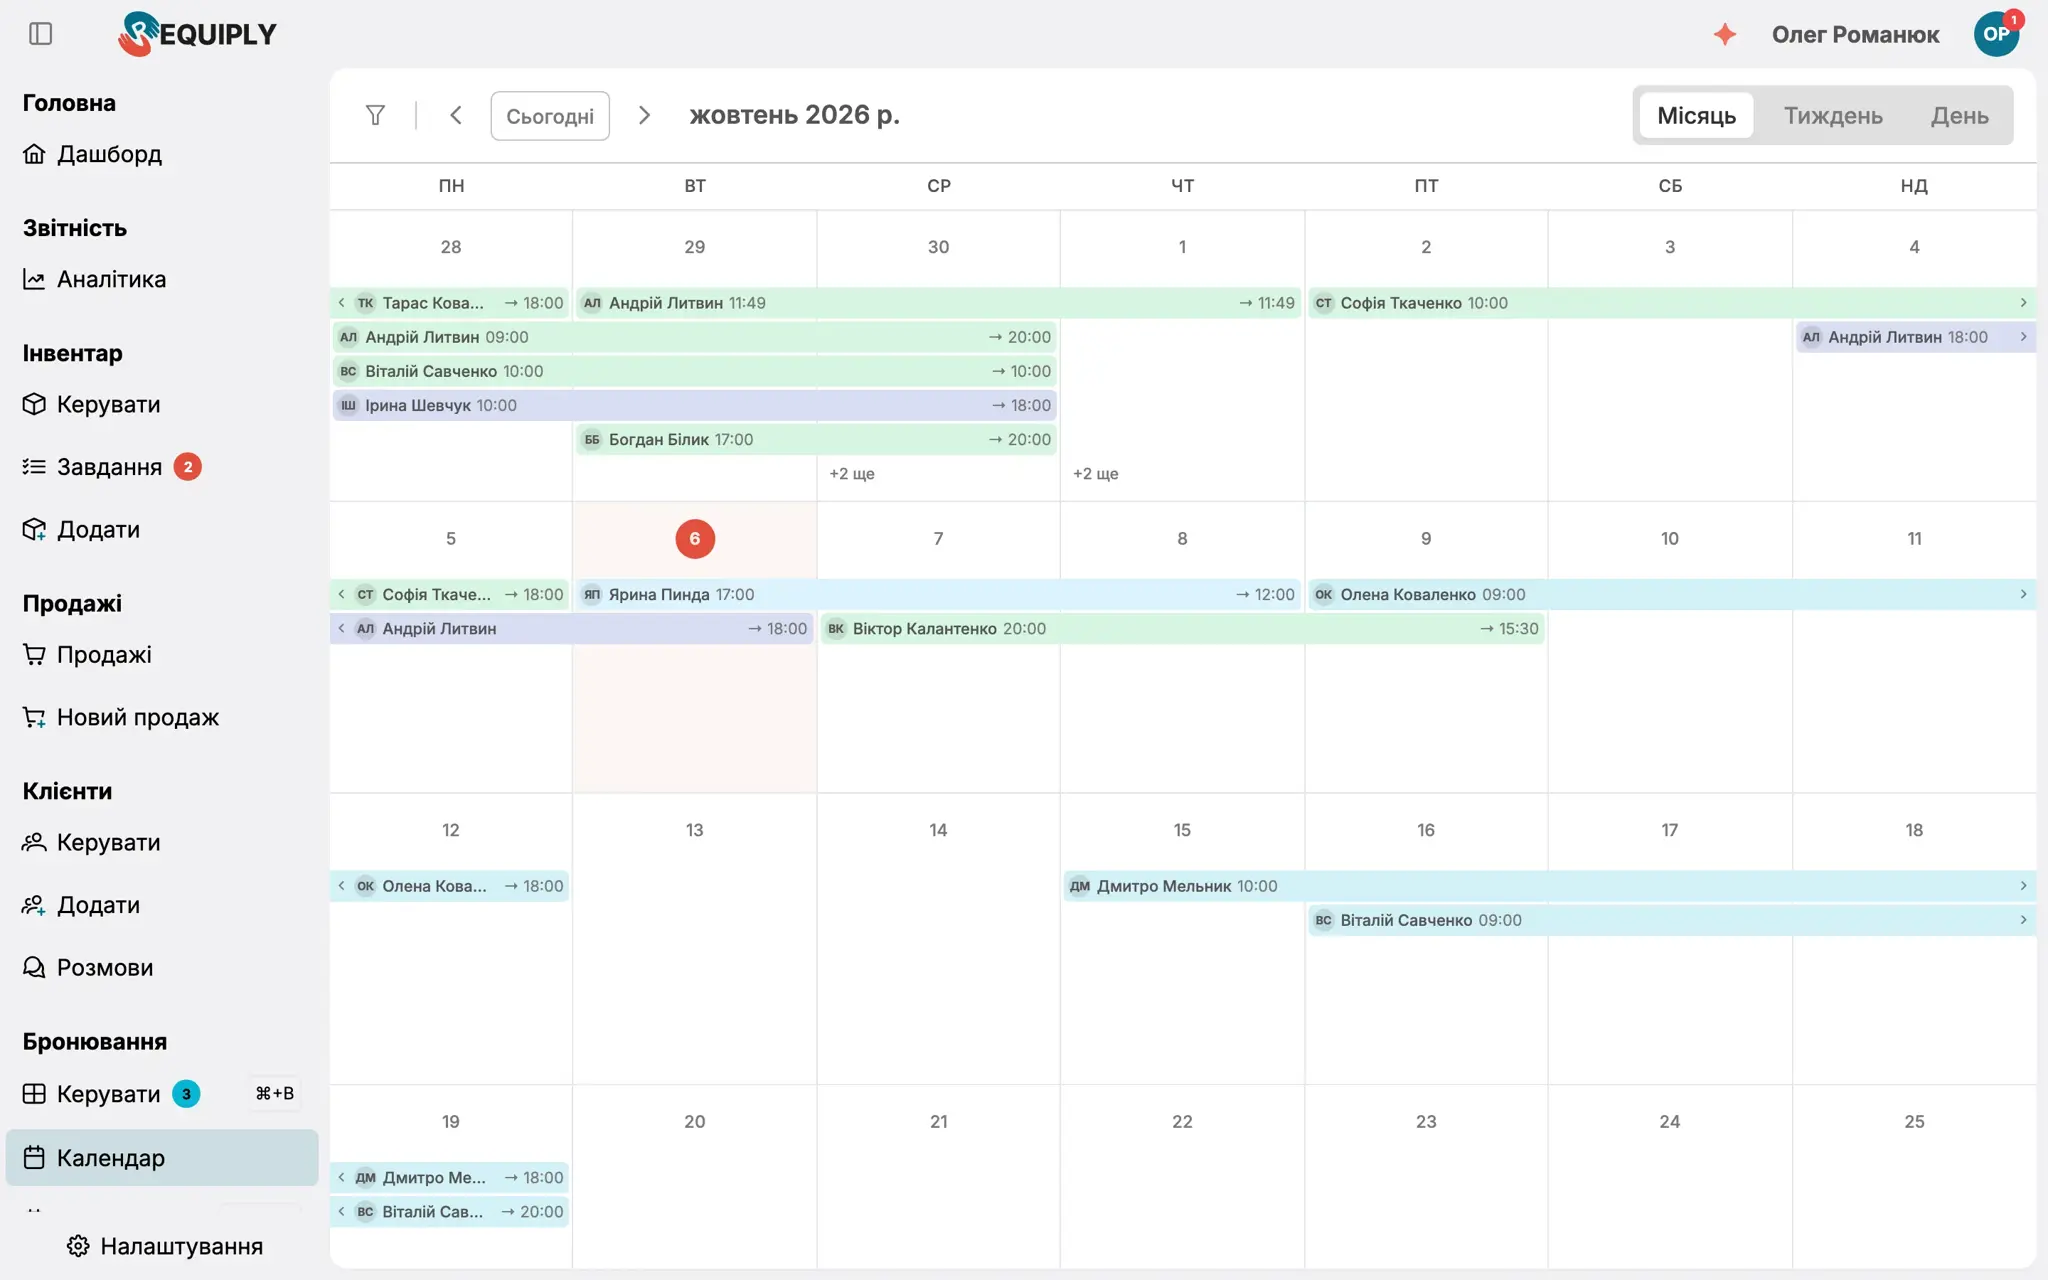Open Розмови chat item in sidebar
This screenshot has height=1280, width=2048.
(88, 967)
